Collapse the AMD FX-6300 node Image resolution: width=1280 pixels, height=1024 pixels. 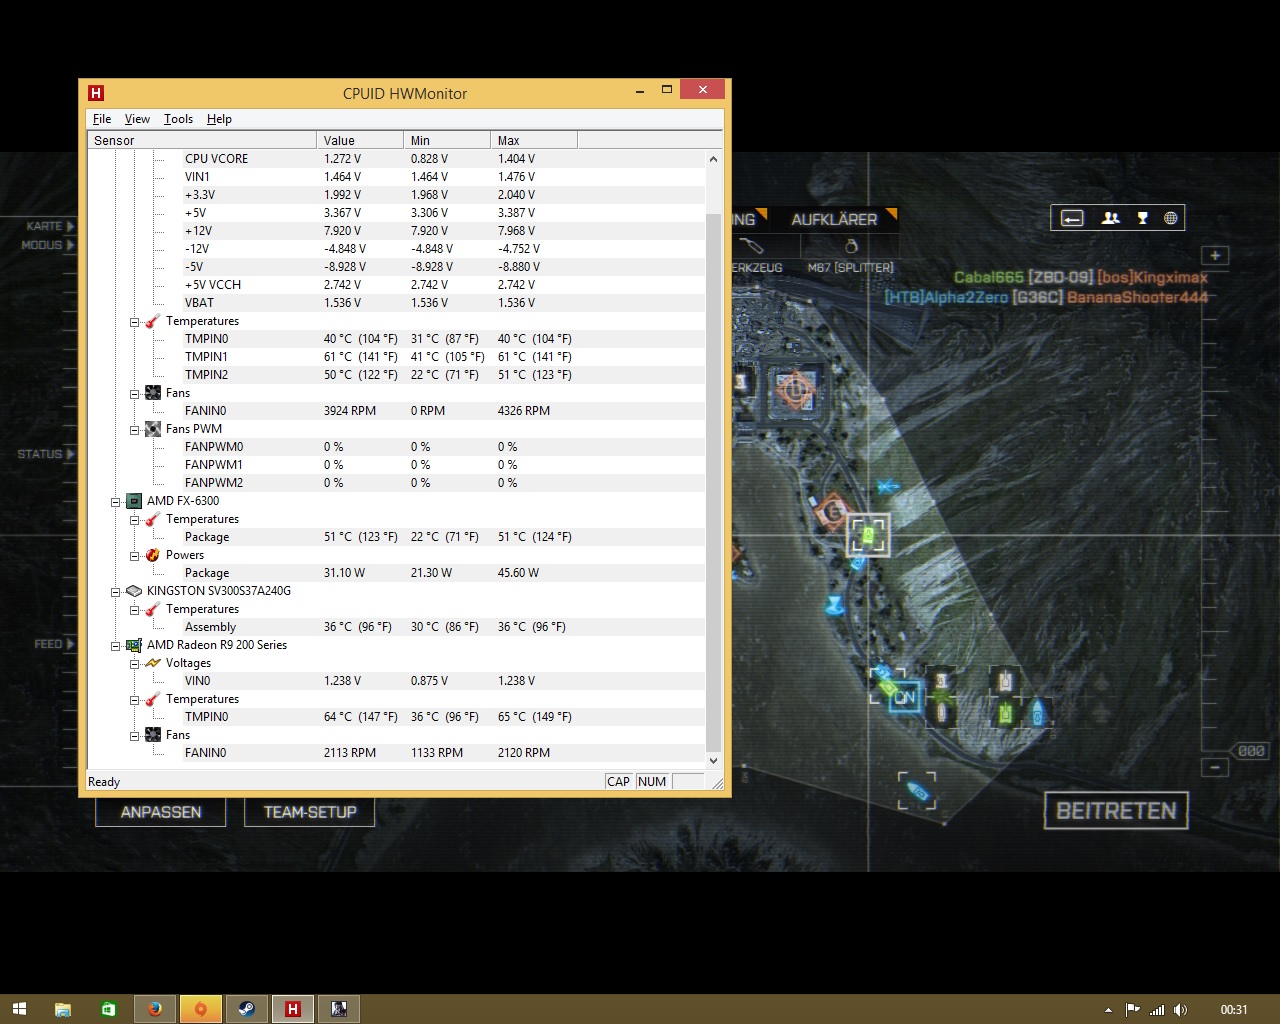(115, 501)
